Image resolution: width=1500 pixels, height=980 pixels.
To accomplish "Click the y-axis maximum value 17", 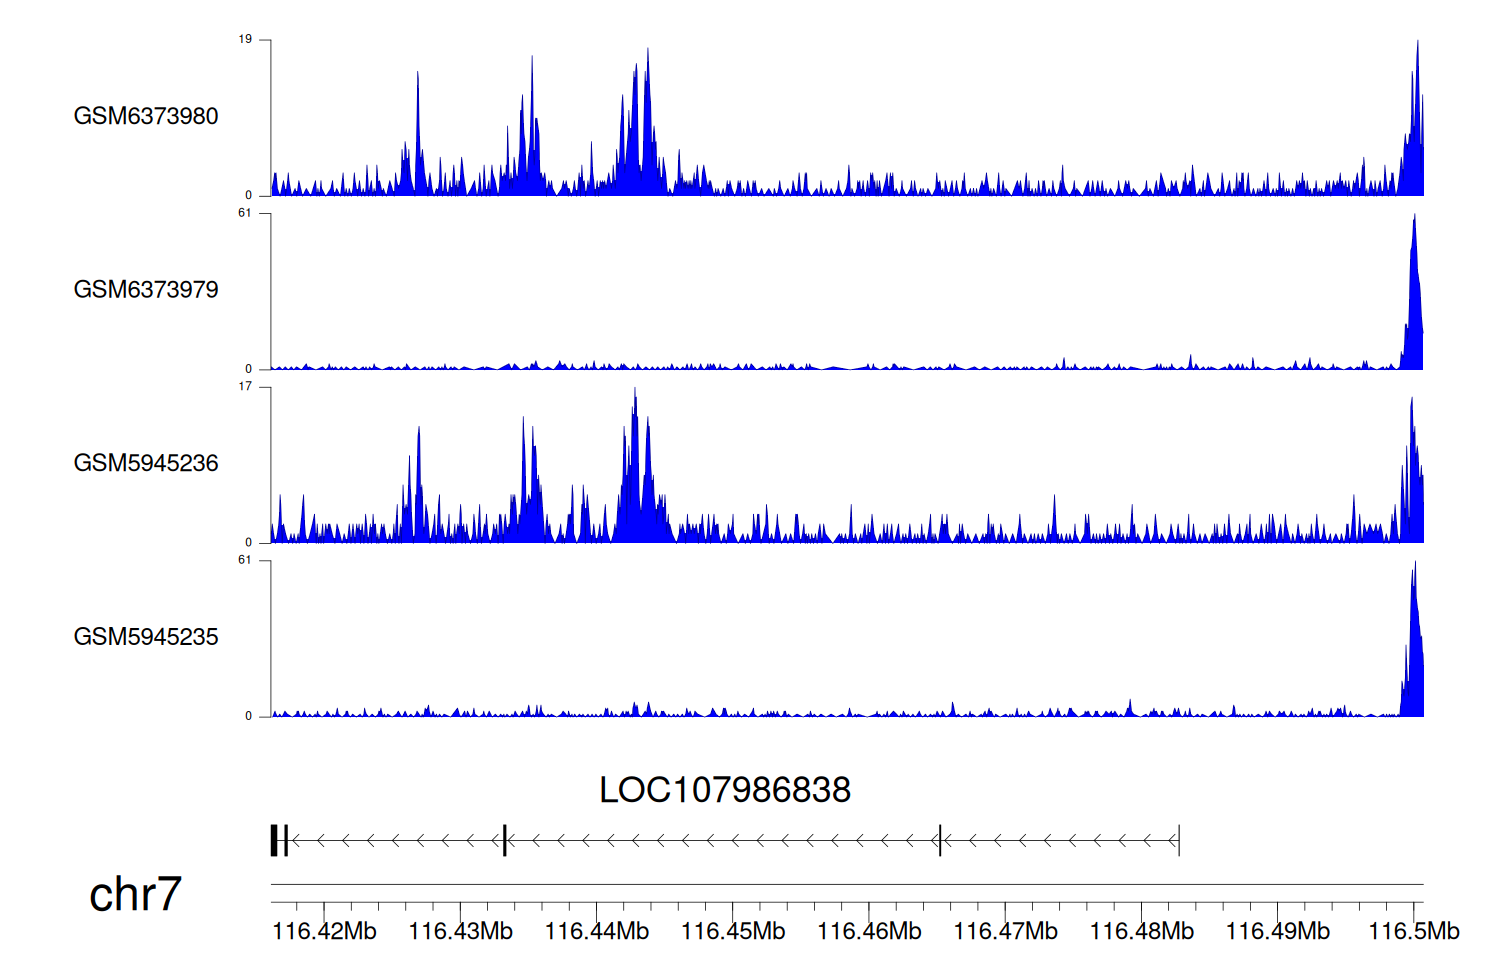I will [245, 387].
